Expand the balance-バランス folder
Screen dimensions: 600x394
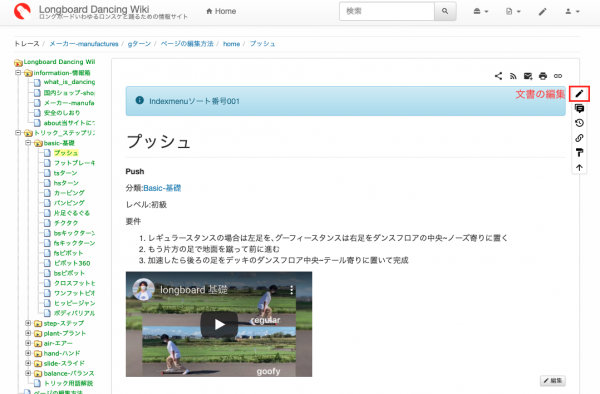click(28, 373)
